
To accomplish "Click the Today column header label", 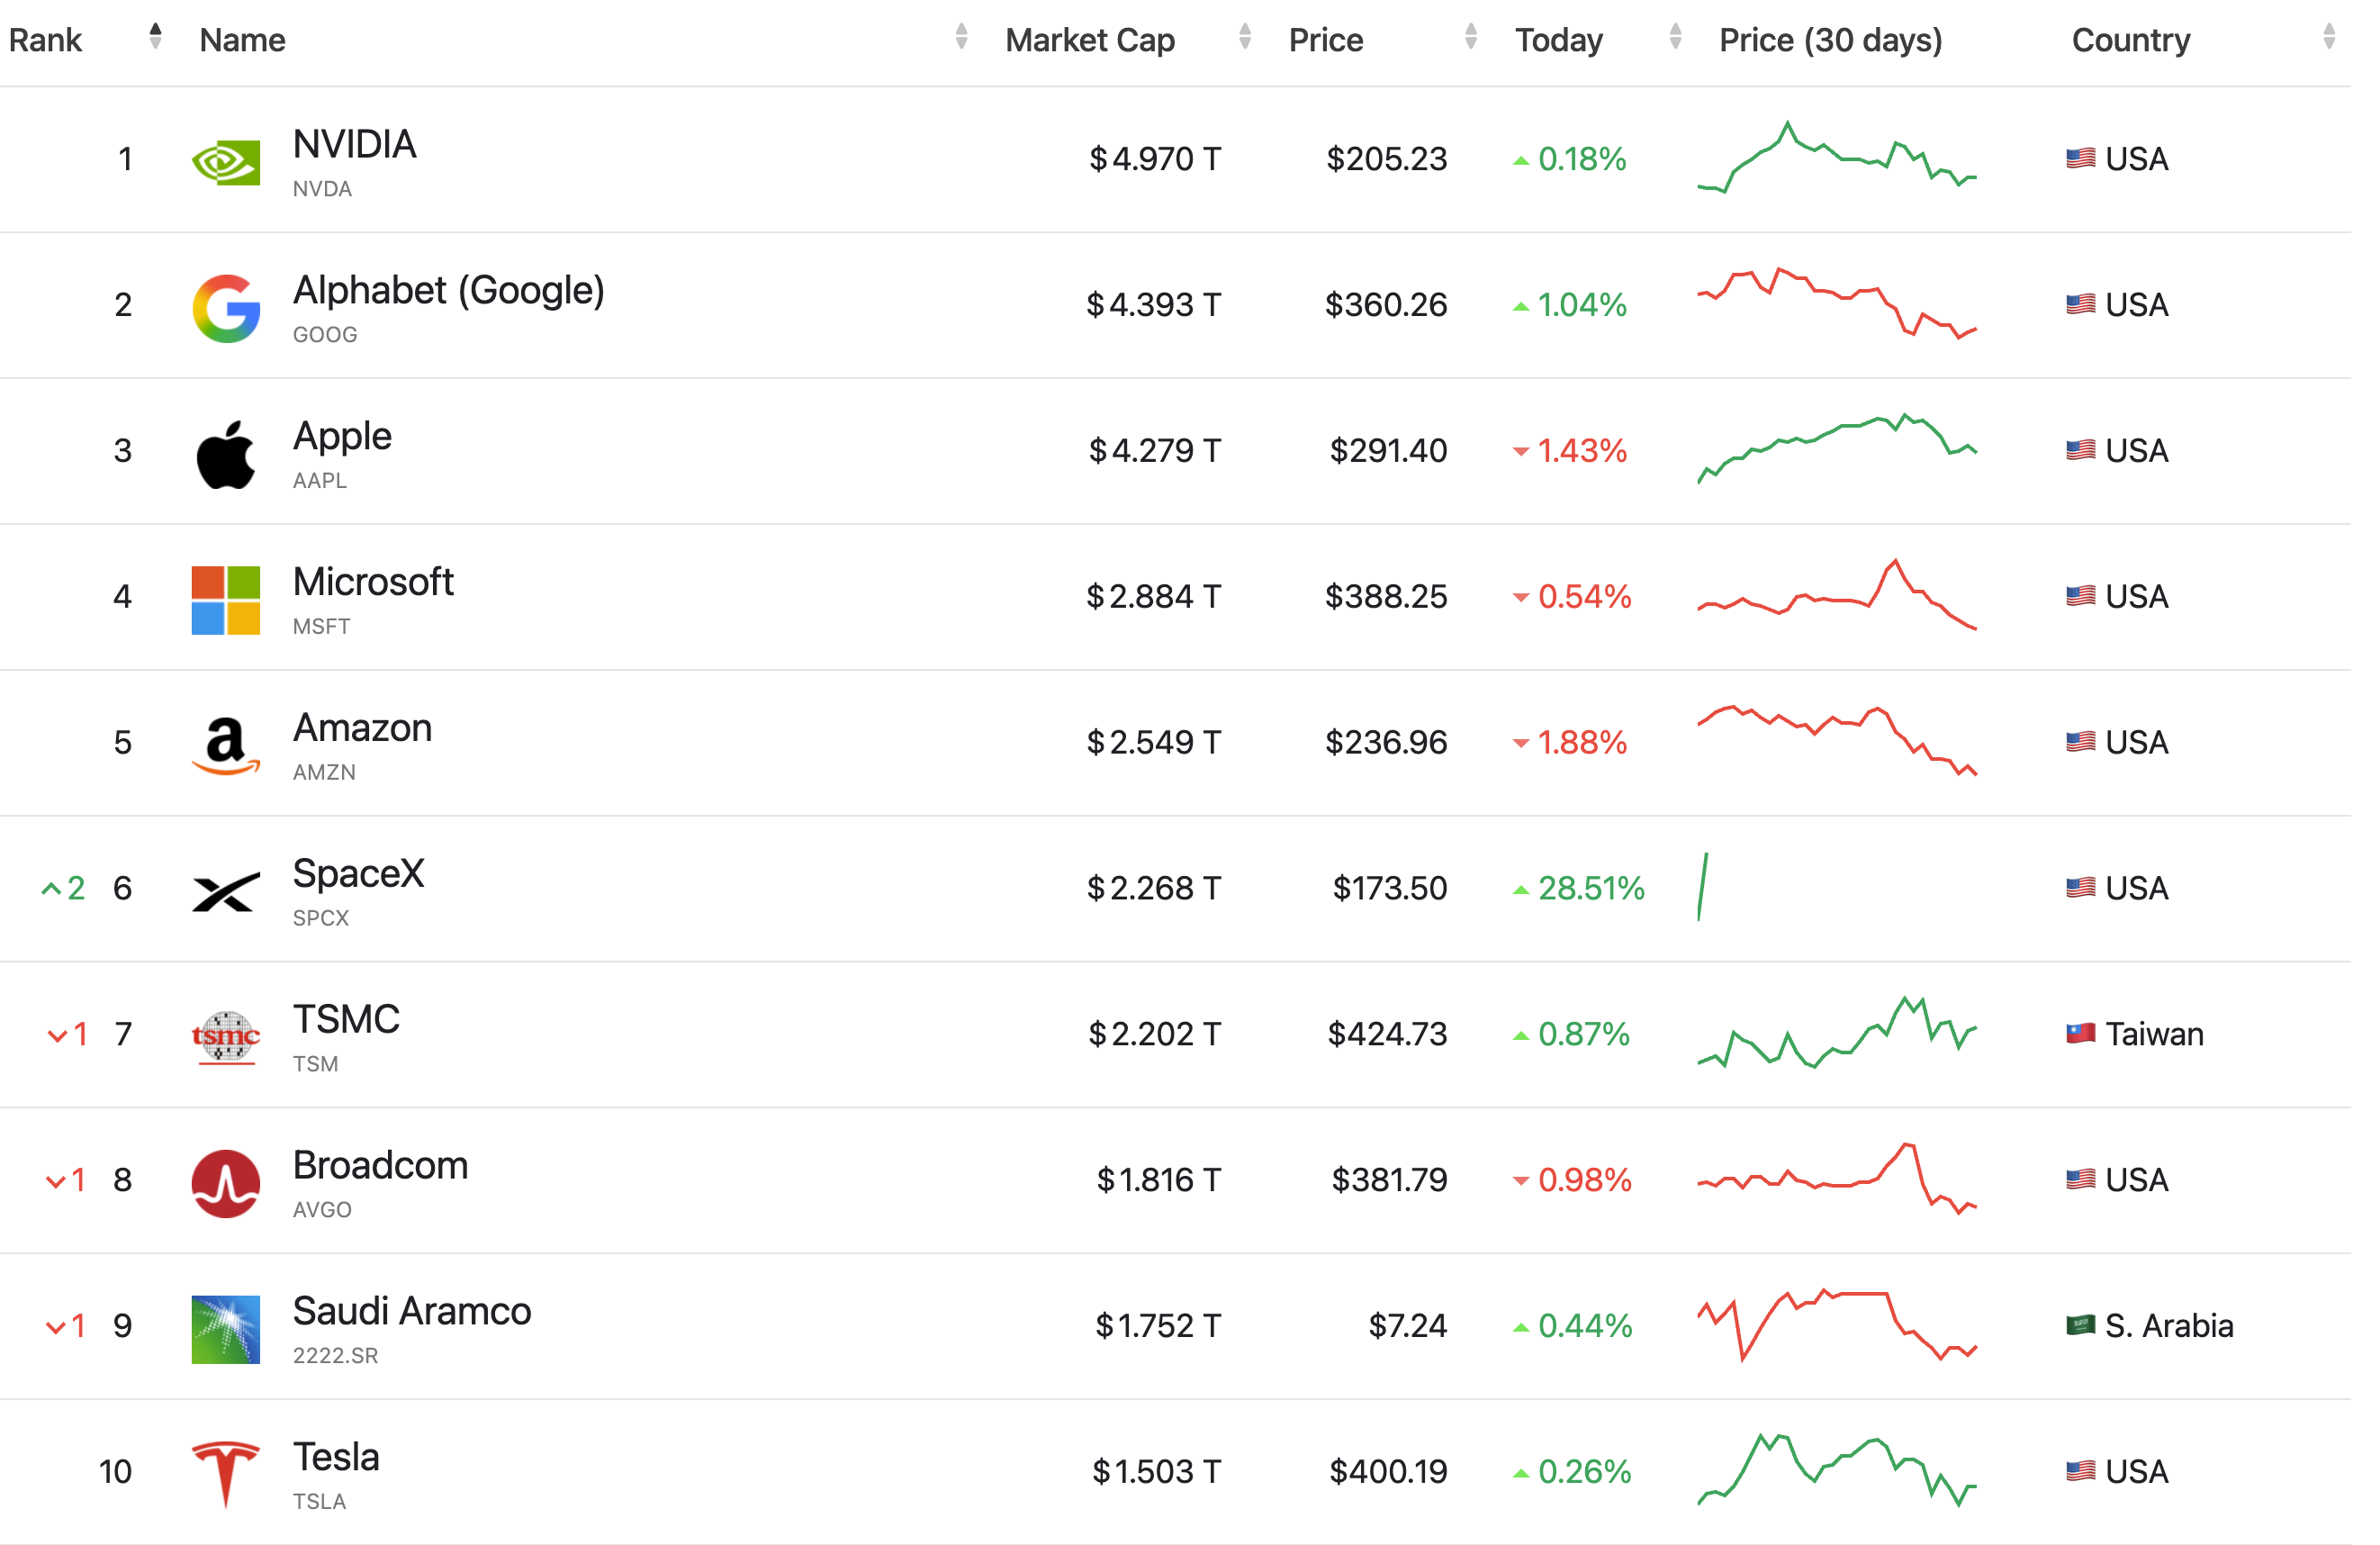I will [1559, 40].
